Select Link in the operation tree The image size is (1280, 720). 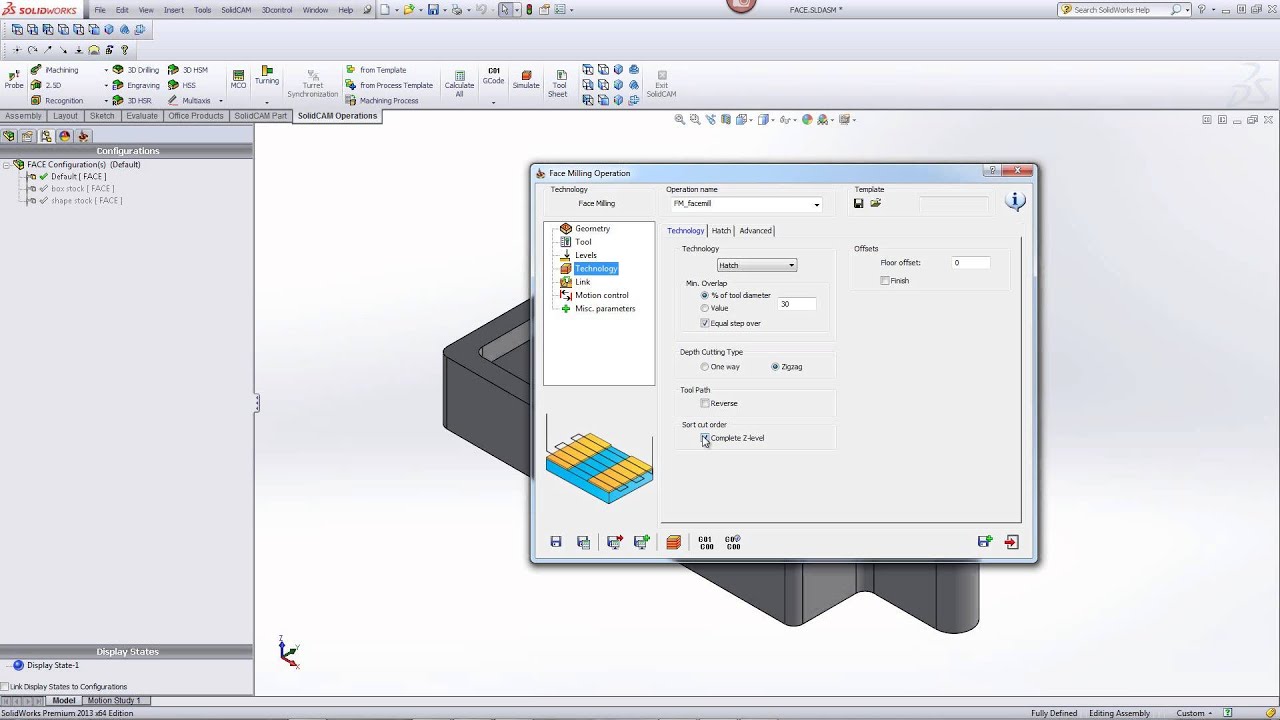click(x=582, y=282)
